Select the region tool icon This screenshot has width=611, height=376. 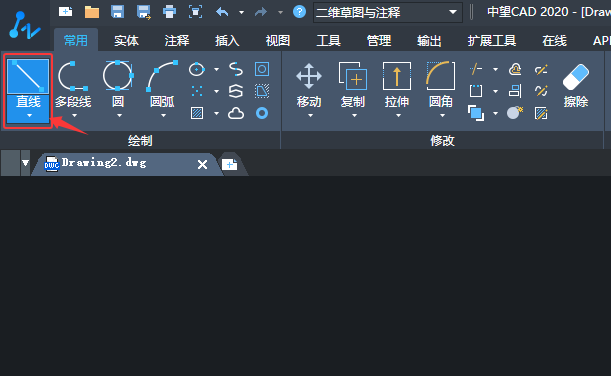click(x=262, y=69)
